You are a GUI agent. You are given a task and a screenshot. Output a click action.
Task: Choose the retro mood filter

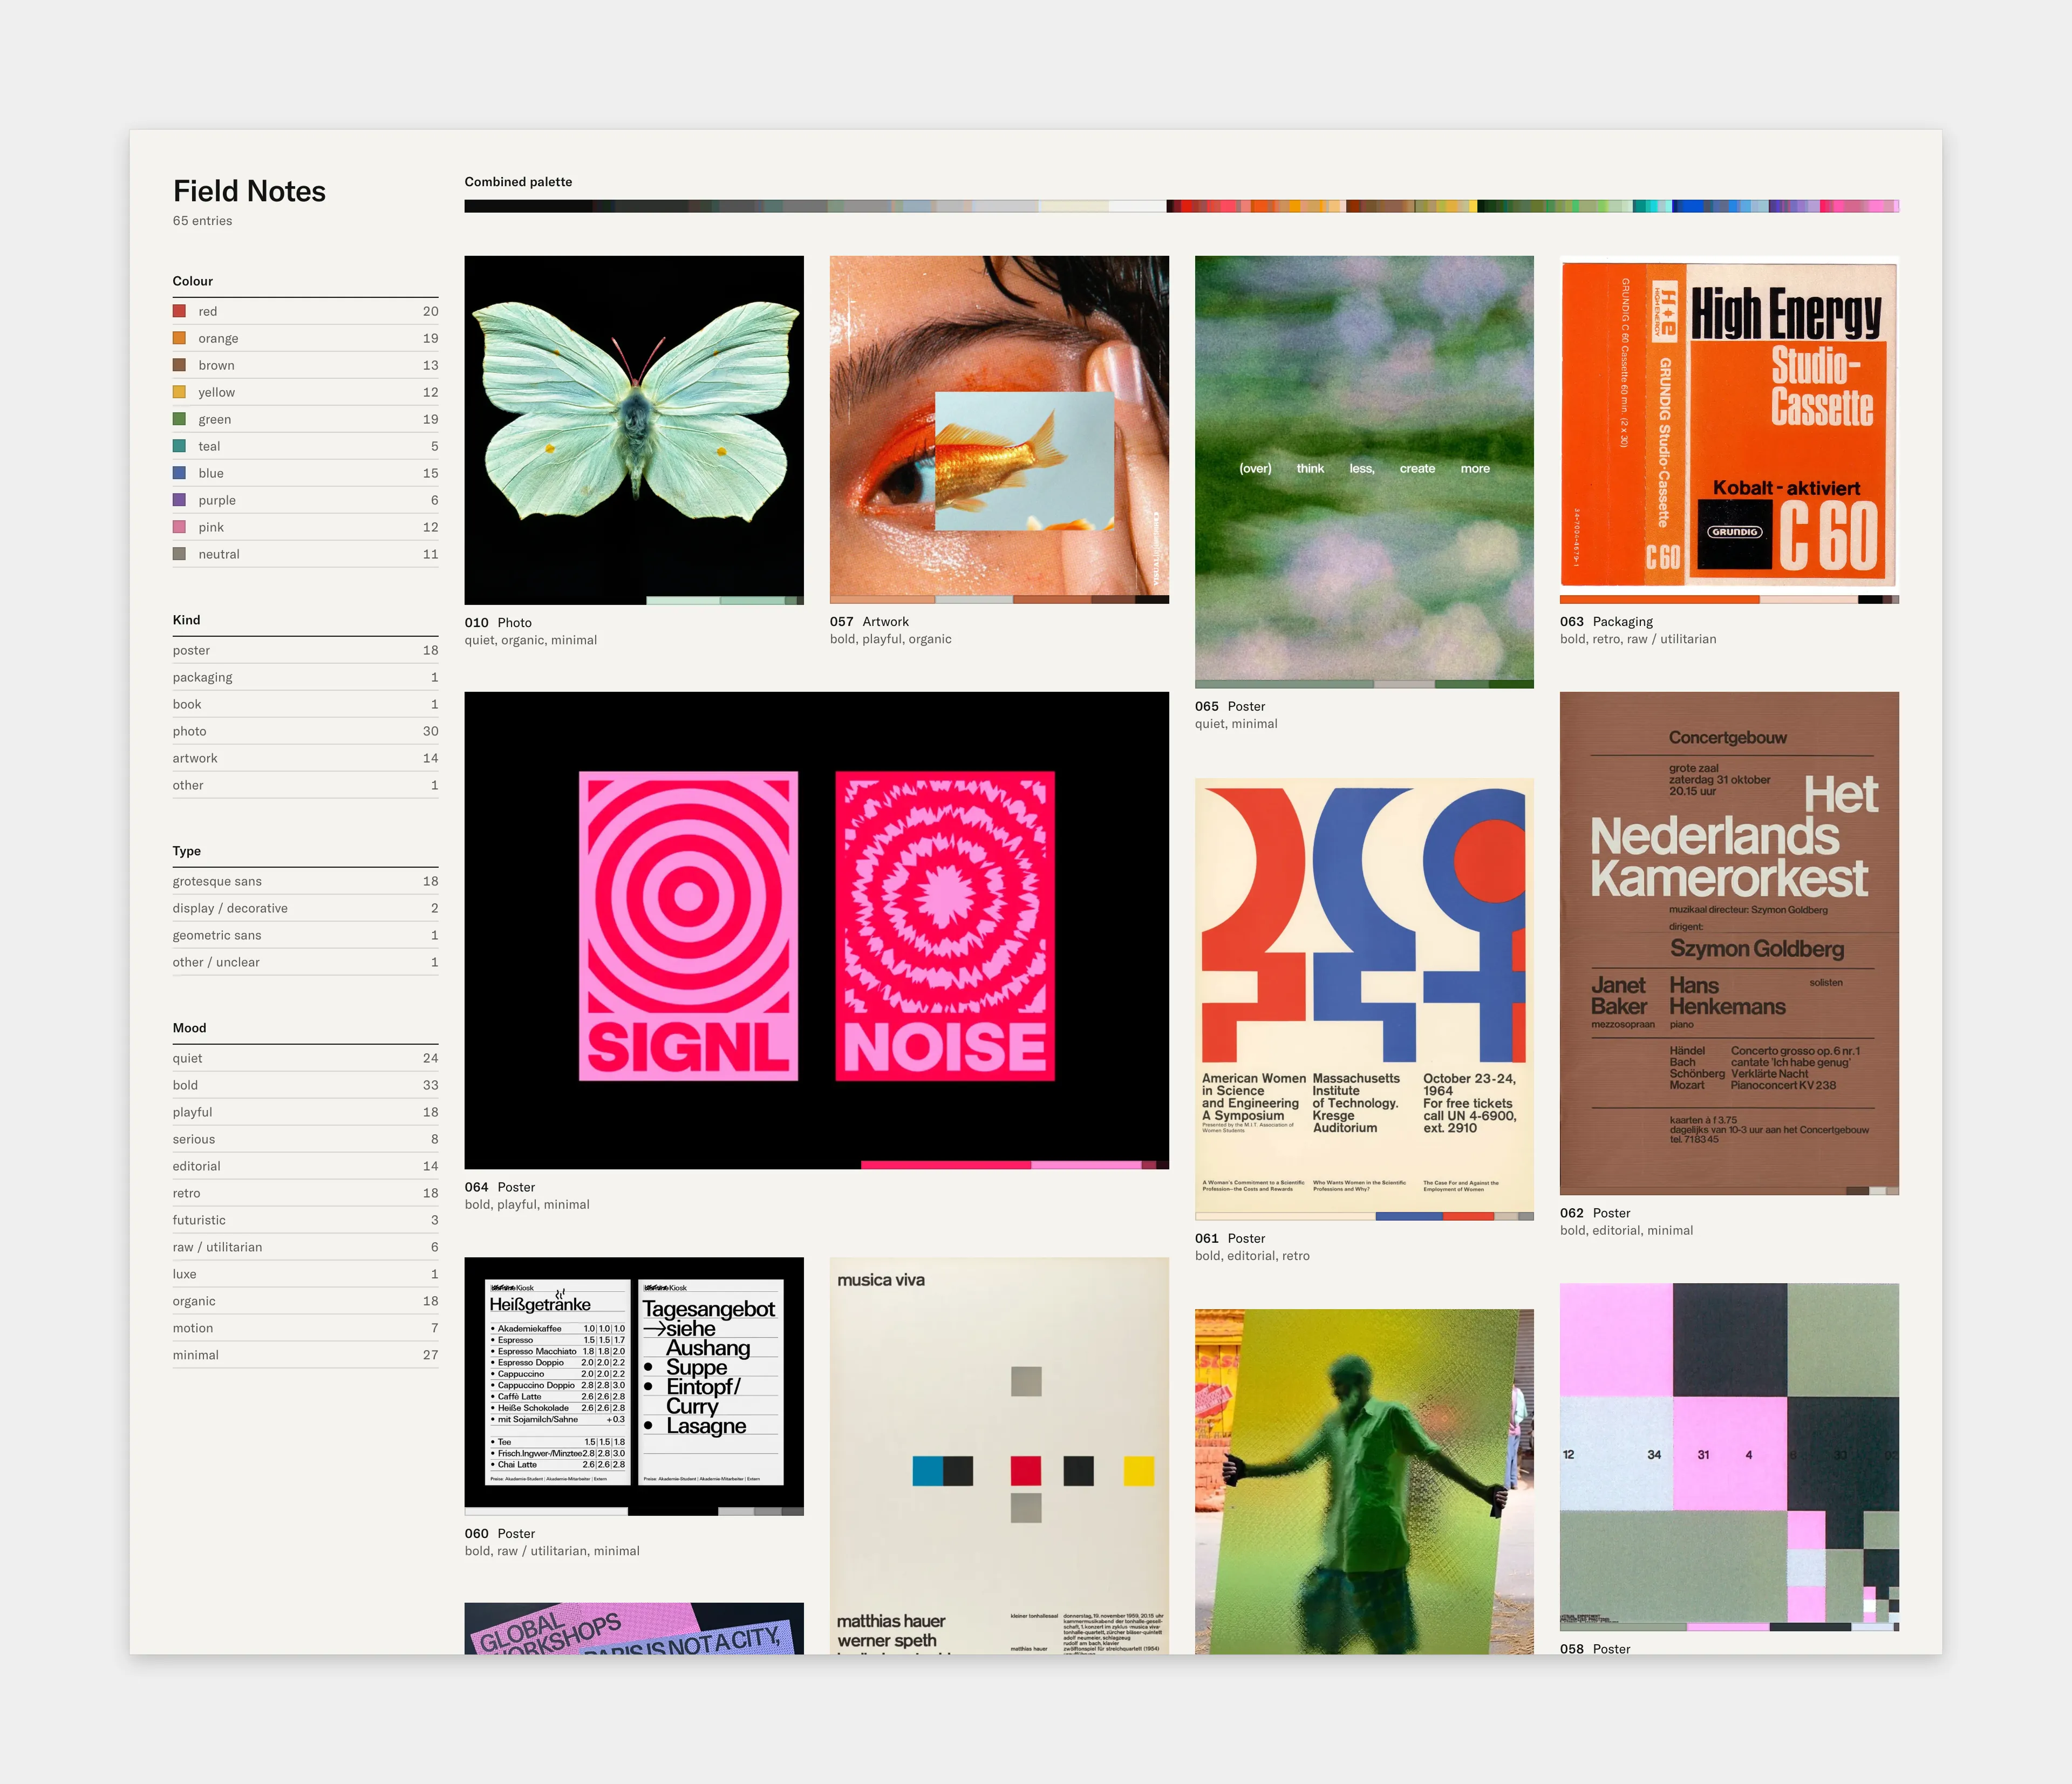tap(305, 1193)
